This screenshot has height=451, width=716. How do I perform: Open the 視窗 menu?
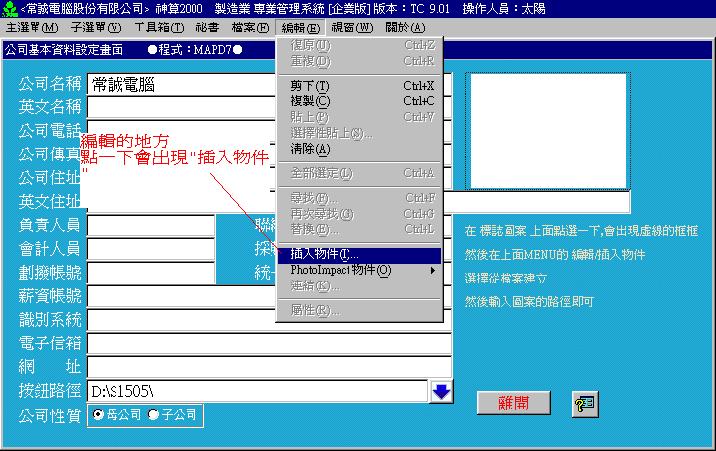pos(351,27)
